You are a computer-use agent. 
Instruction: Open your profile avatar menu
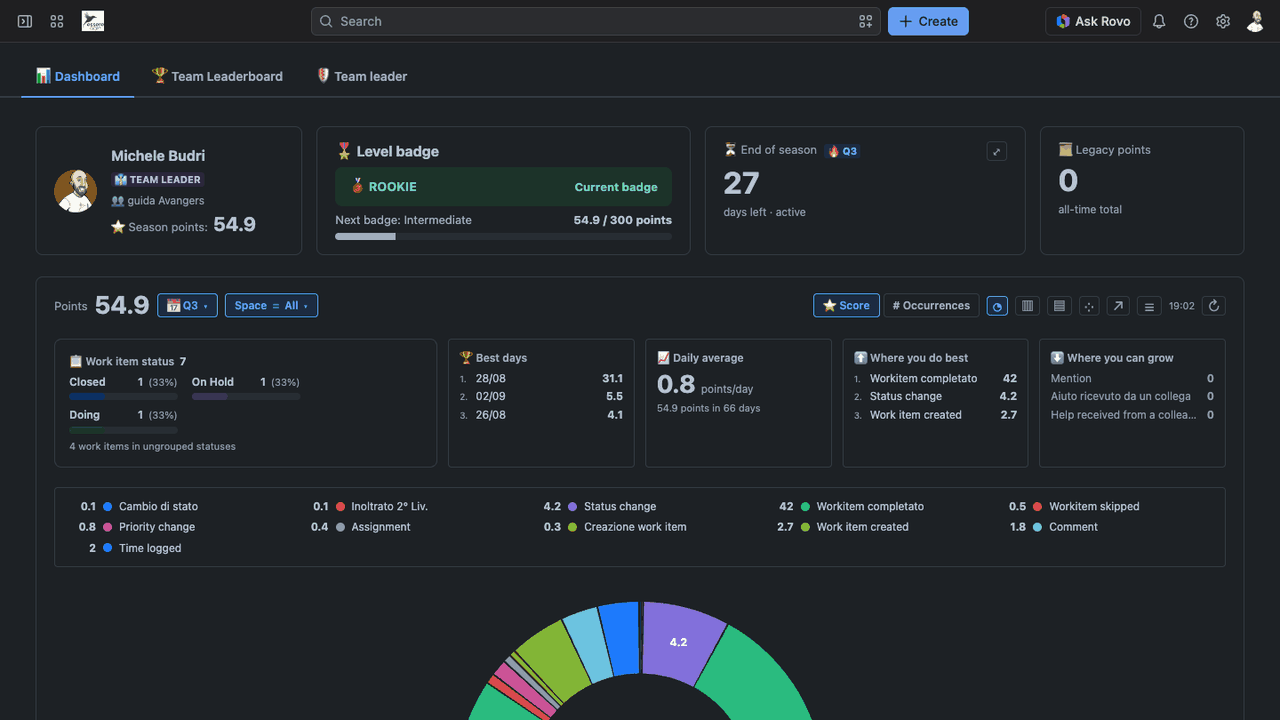[x=1255, y=21]
